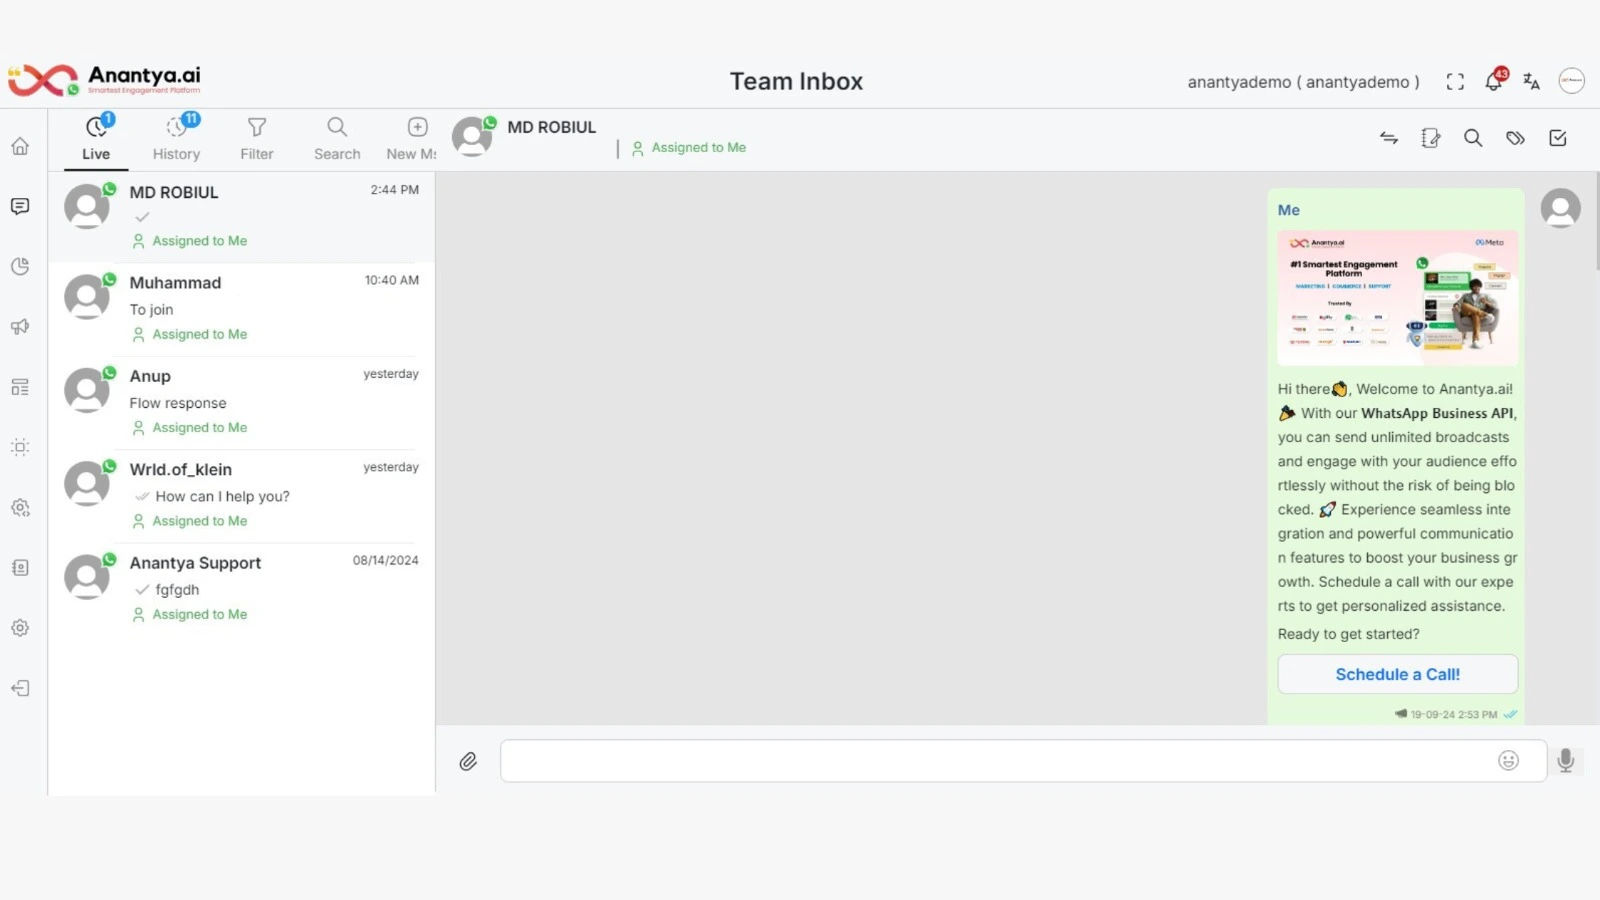
Task: Click the 'How can I help you?' preview
Action: (222, 496)
